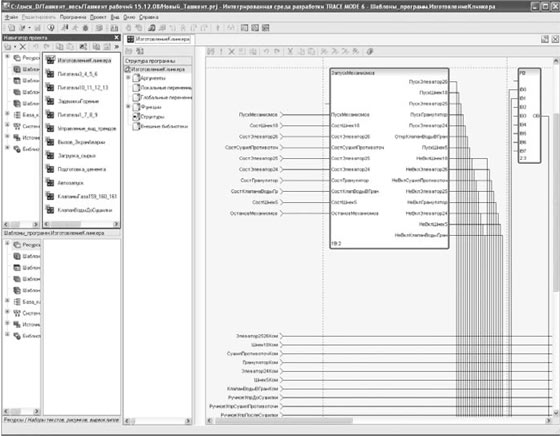Click the second icon above Структура программы panel

140,51
